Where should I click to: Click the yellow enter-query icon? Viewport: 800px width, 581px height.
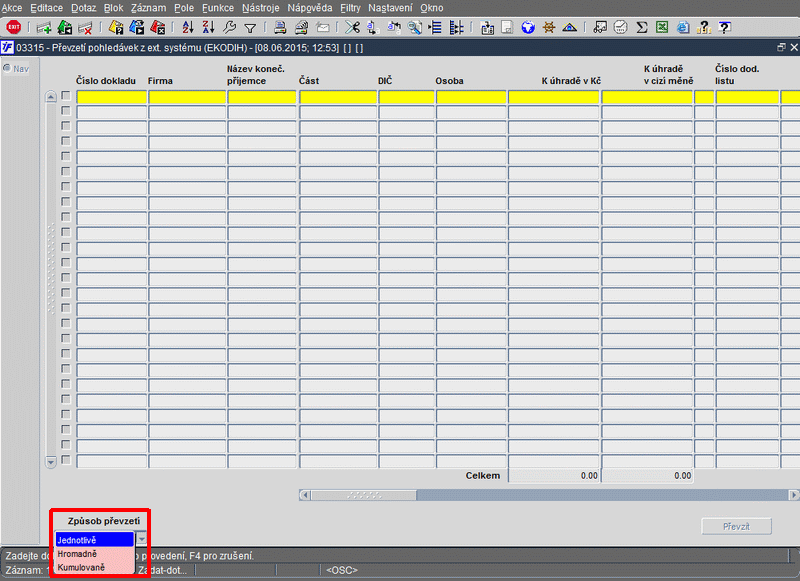116,28
